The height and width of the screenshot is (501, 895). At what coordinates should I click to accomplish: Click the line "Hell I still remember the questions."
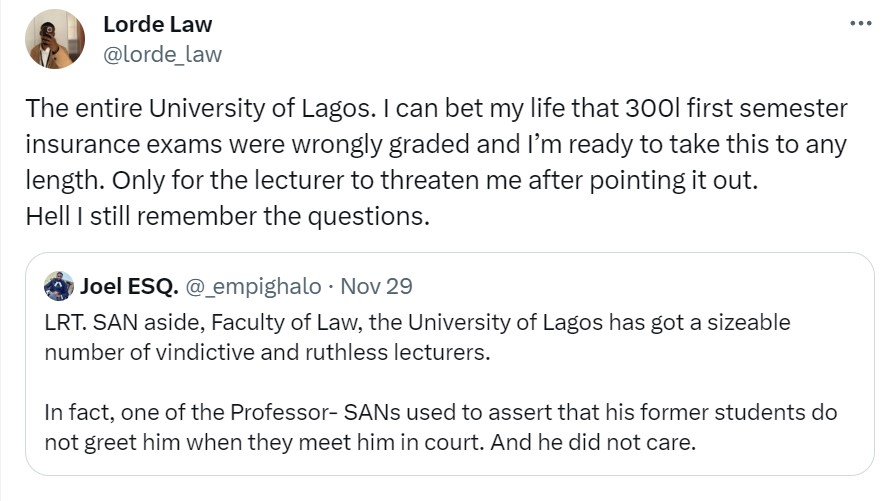click(x=227, y=216)
